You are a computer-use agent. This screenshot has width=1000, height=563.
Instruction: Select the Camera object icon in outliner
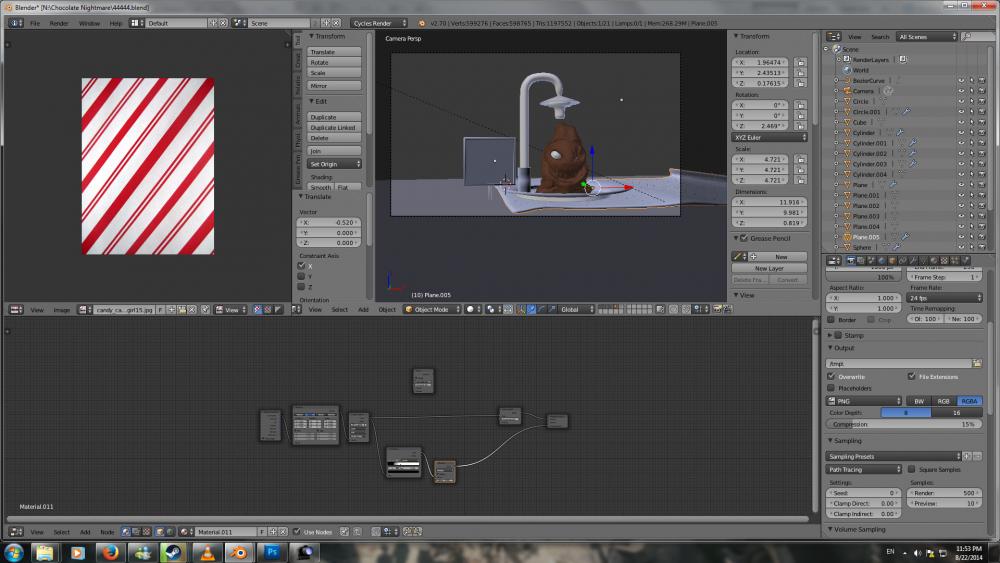pyautogui.click(x=846, y=91)
